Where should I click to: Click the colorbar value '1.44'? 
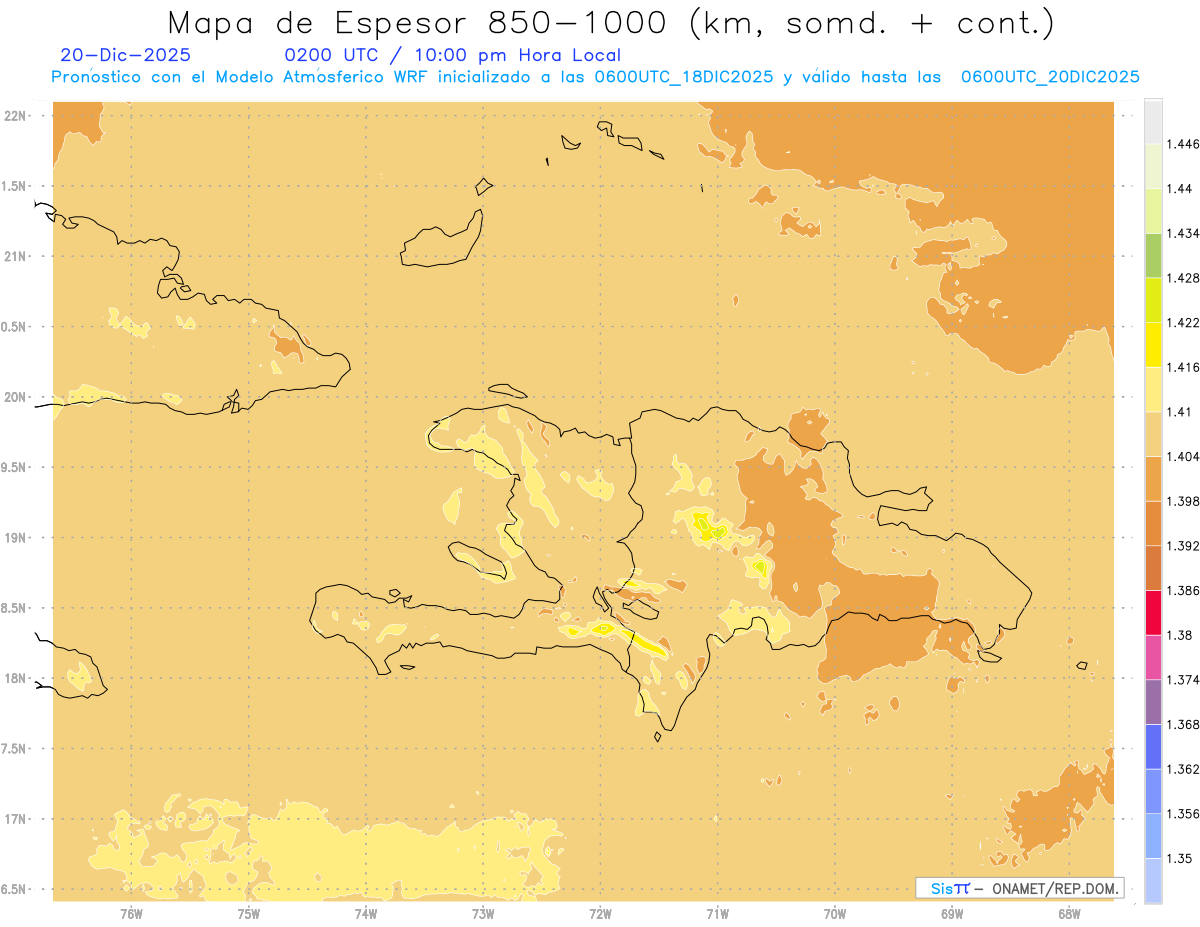(1180, 188)
